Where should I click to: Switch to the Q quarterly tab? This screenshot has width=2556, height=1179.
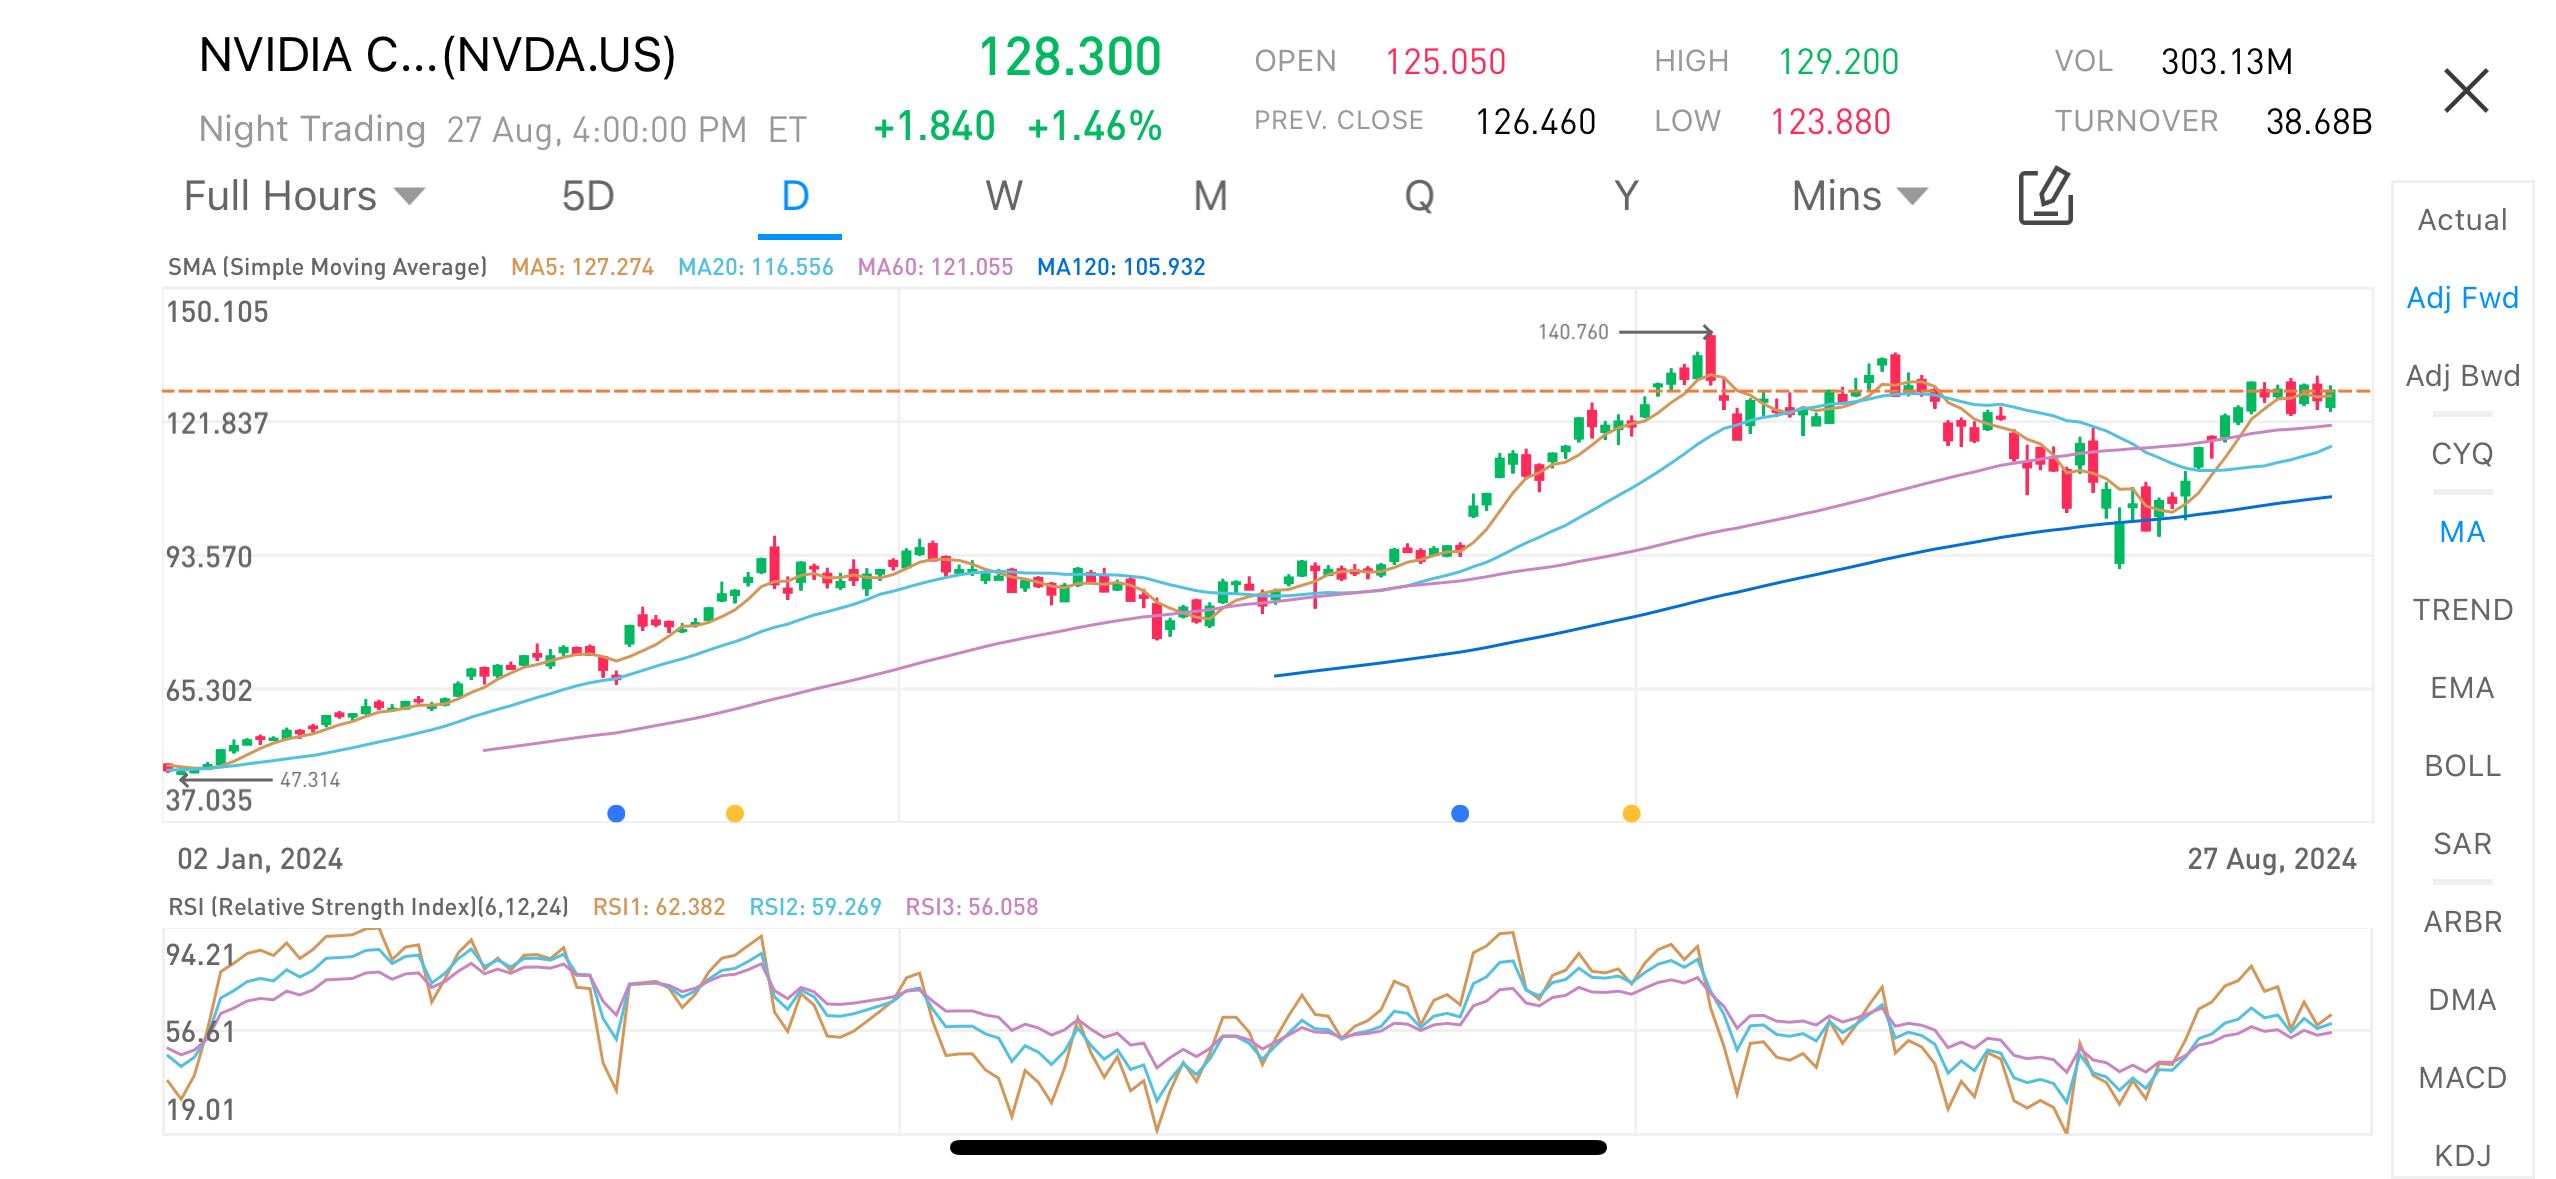pos(1419,196)
